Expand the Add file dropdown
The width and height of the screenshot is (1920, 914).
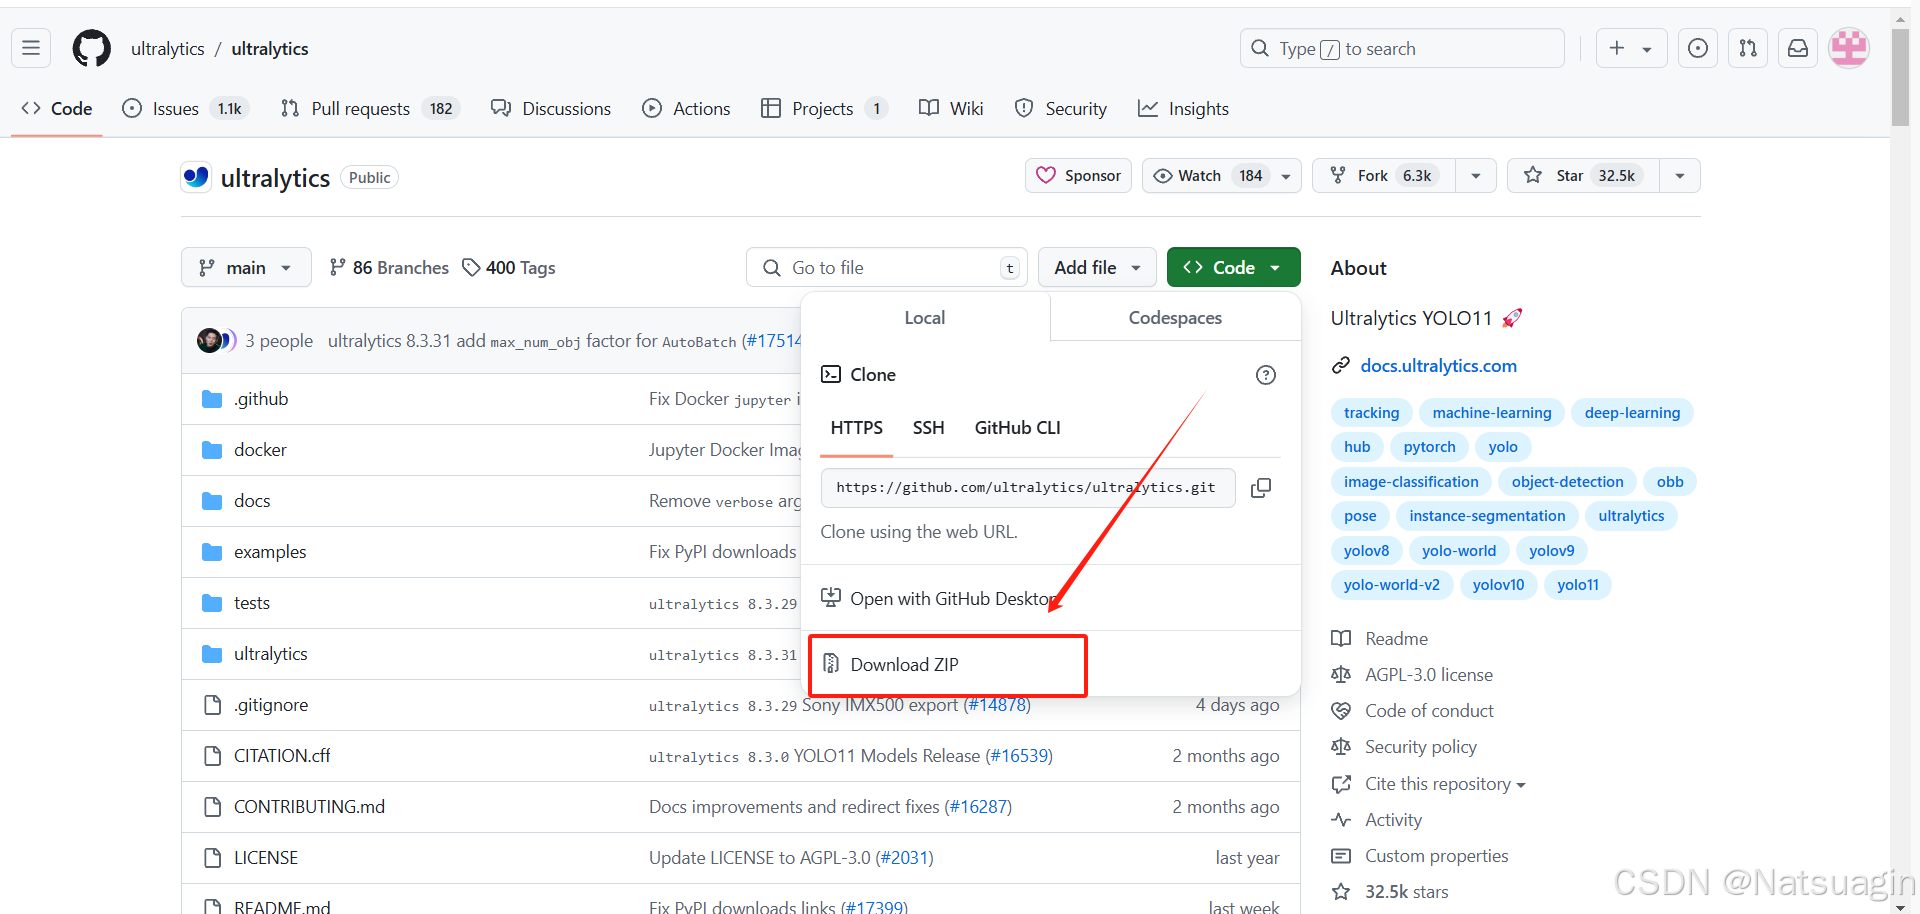(1097, 267)
